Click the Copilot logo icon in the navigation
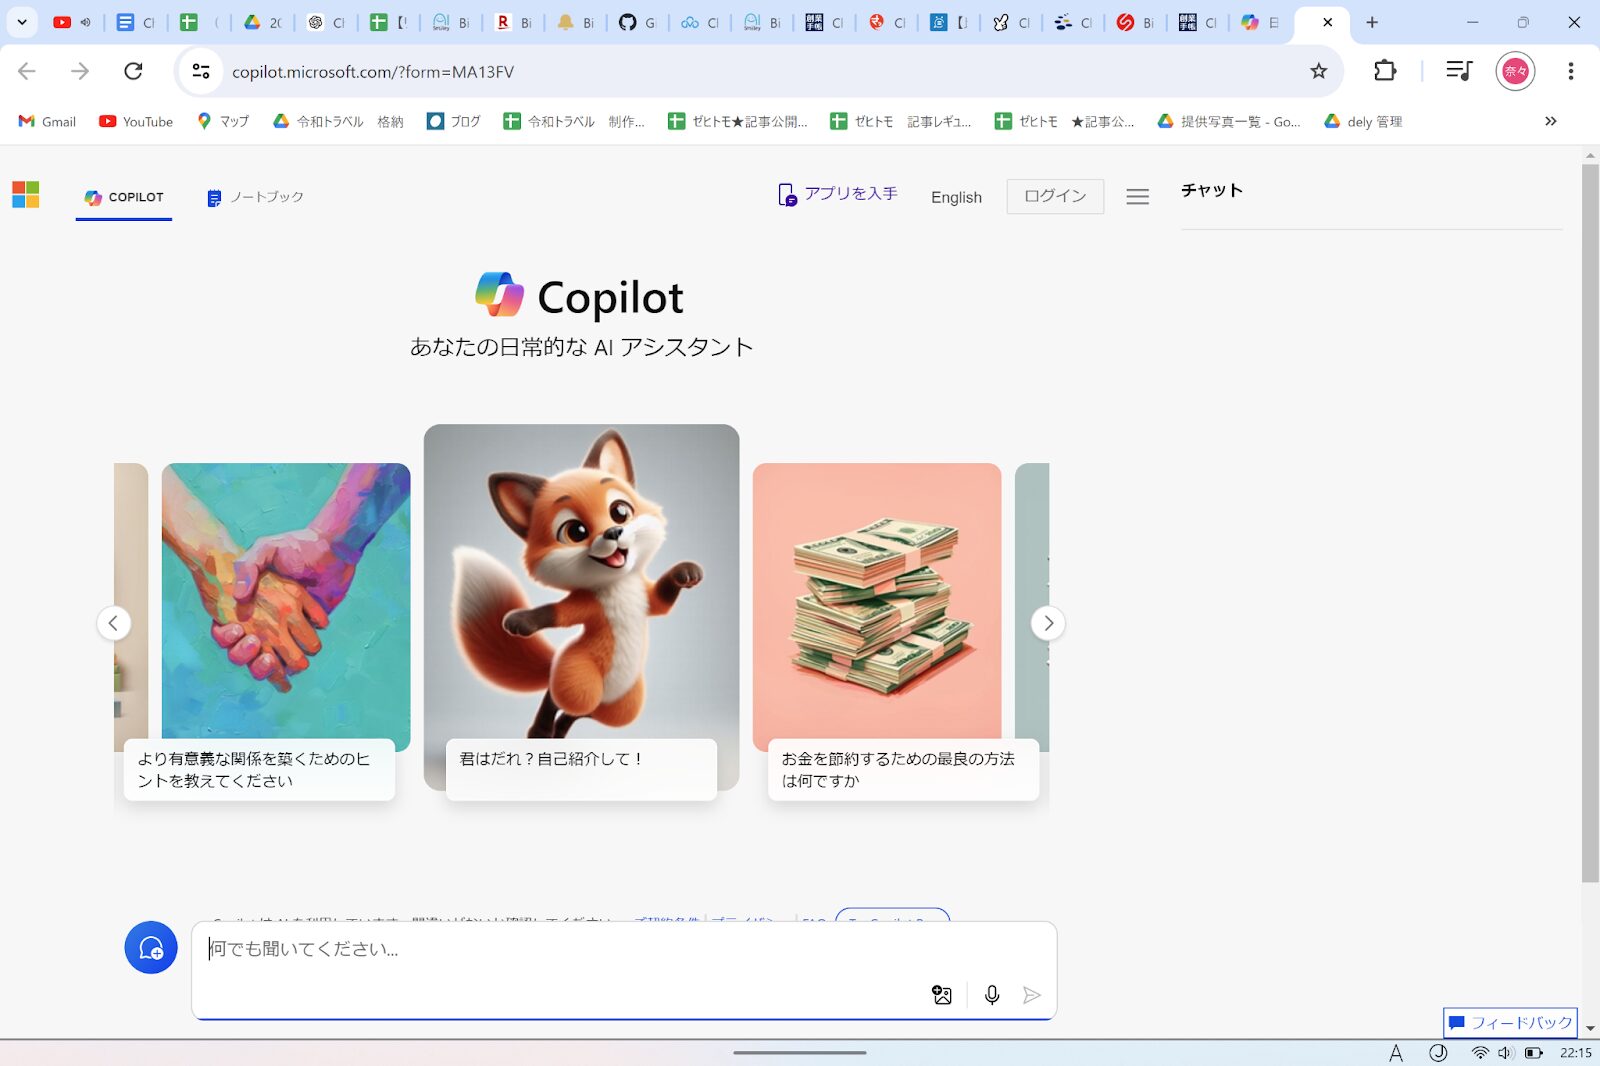The image size is (1600, 1066). click(x=94, y=197)
